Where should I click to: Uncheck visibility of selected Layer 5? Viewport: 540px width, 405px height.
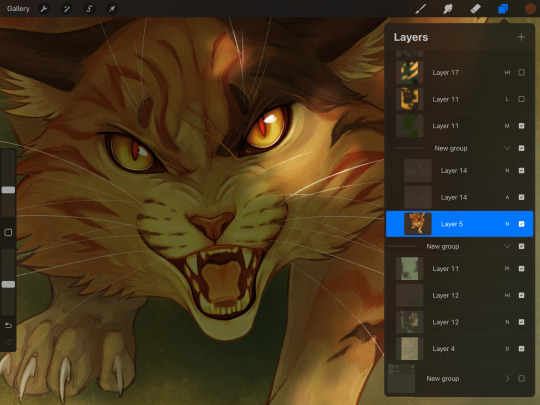[521, 224]
